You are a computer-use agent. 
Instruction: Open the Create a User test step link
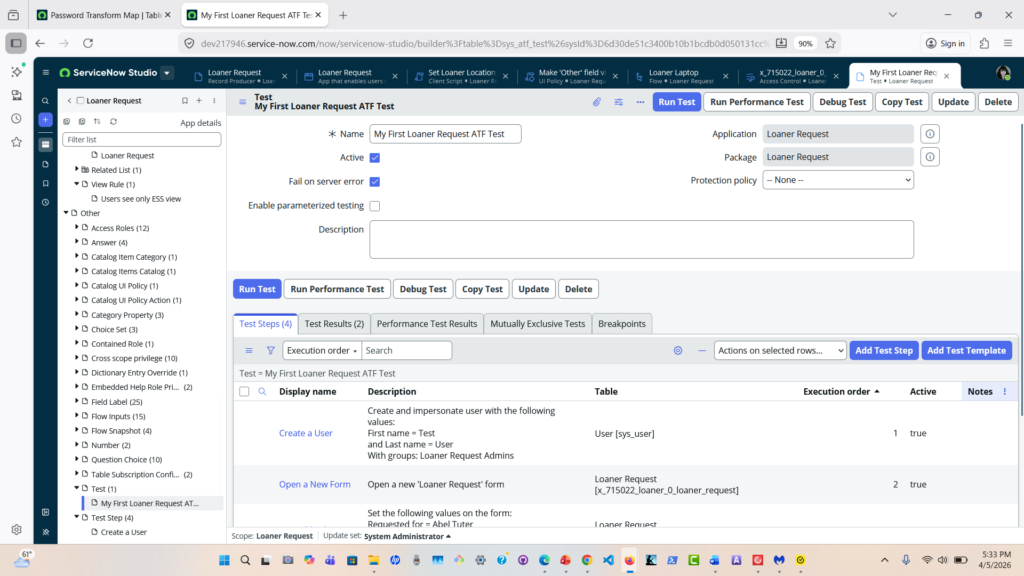coord(306,433)
